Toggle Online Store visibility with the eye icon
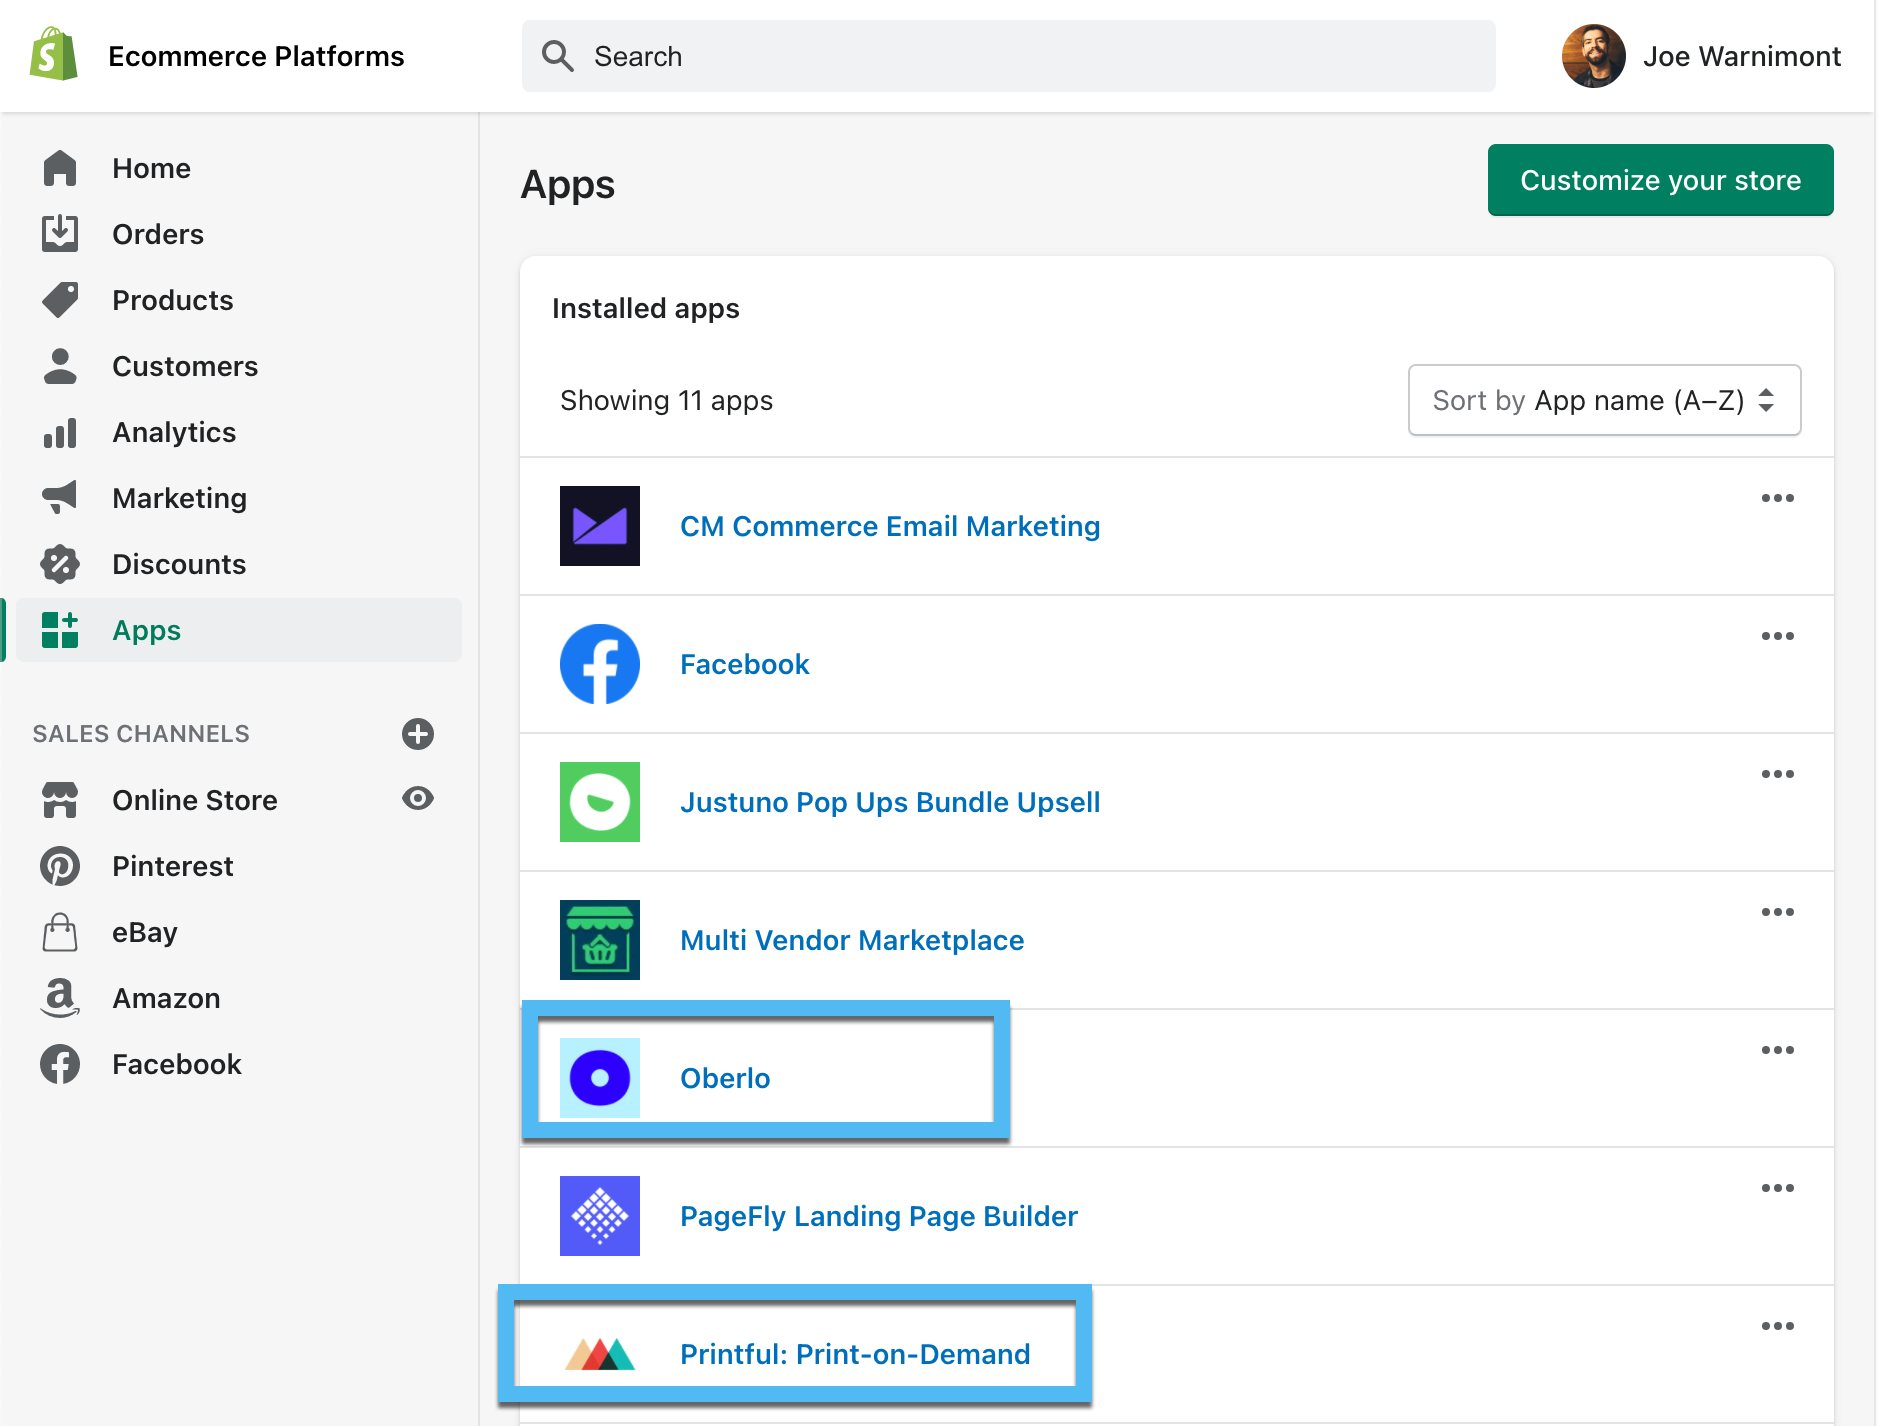The image size is (1878, 1426). coord(418,798)
